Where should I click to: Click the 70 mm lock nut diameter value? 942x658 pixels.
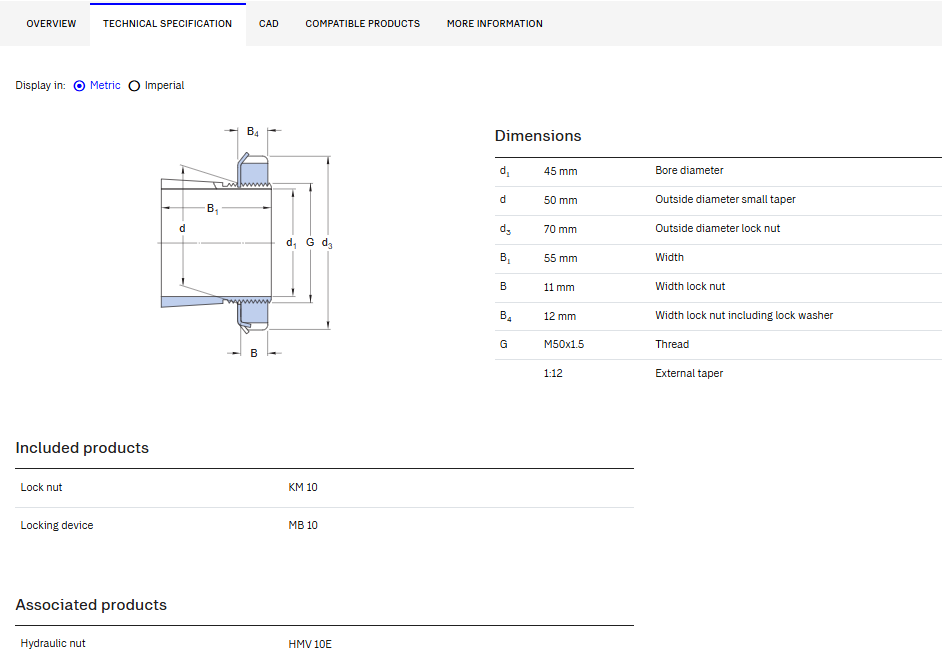pos(560,229)
